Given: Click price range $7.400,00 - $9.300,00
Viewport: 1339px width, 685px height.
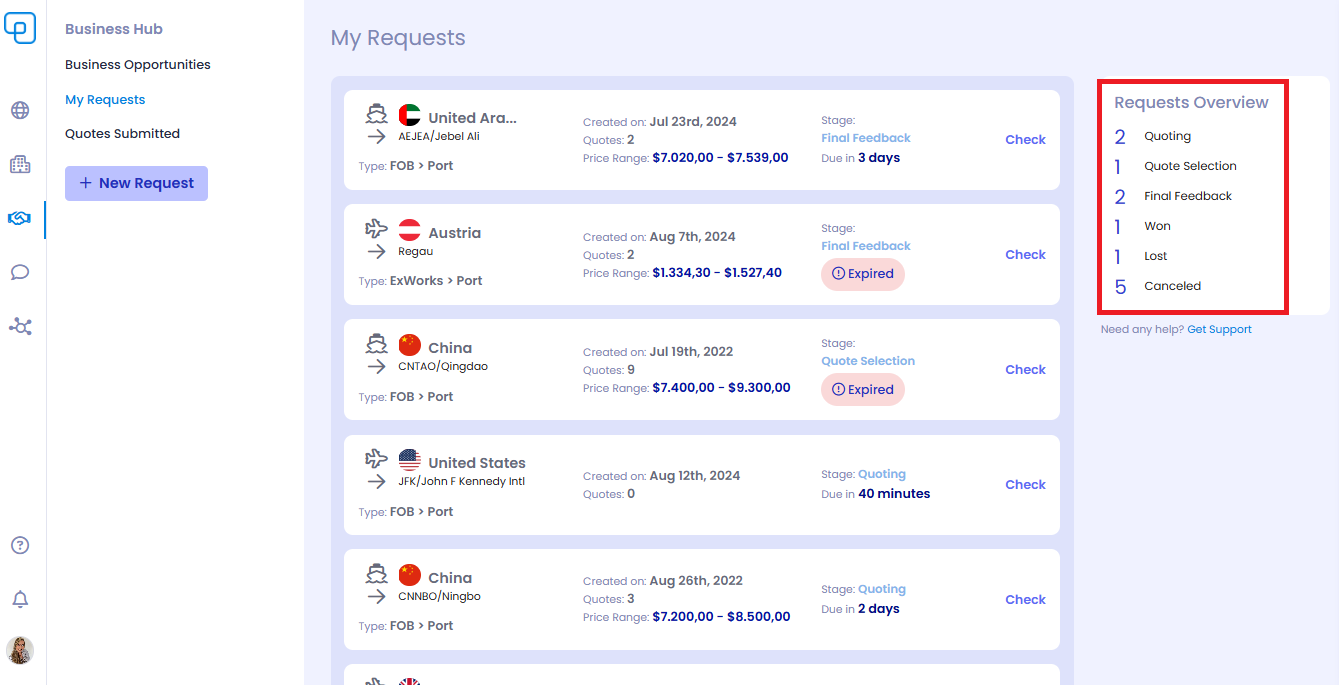Looking at the screenshot, I should pos(721,388).
